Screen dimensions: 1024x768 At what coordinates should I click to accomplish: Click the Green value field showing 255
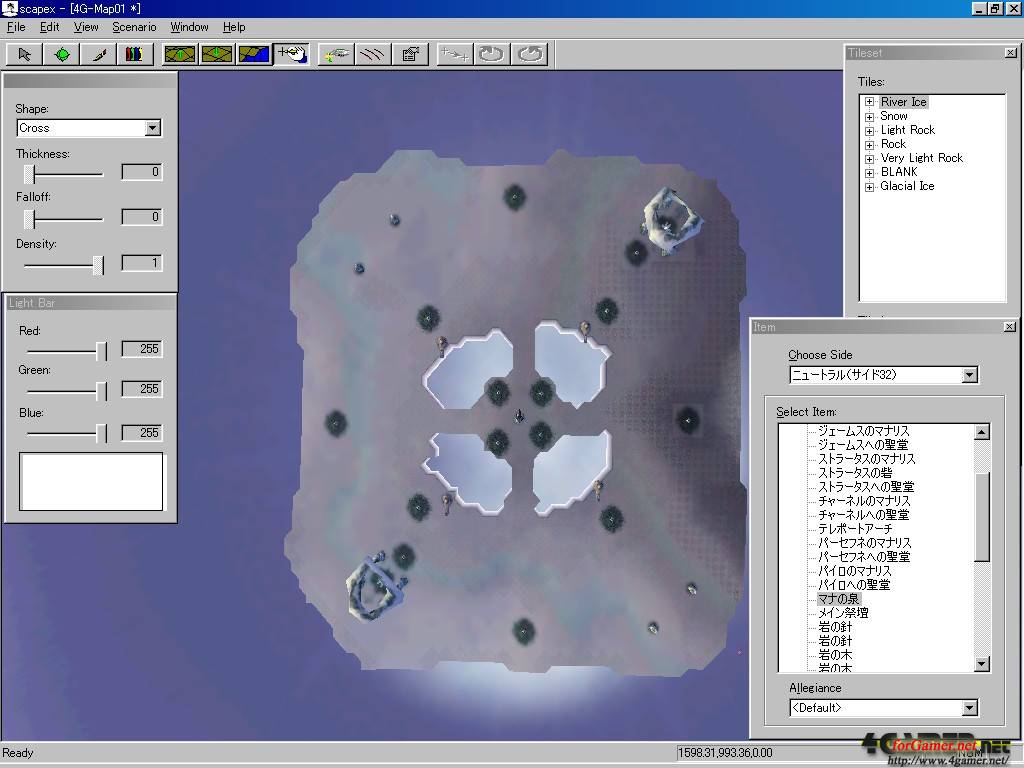(142, 389)
